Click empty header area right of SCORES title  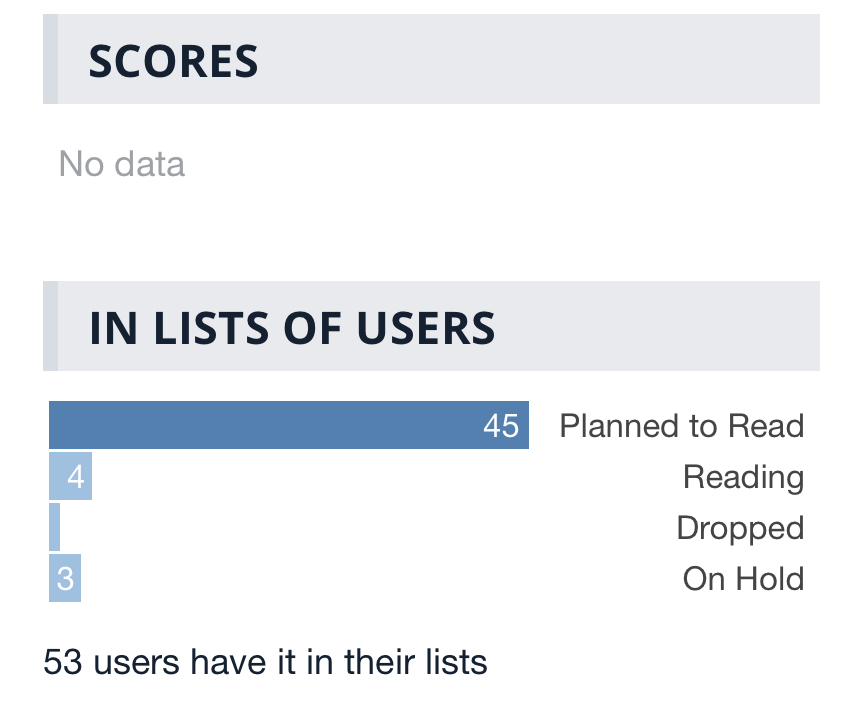540,60
